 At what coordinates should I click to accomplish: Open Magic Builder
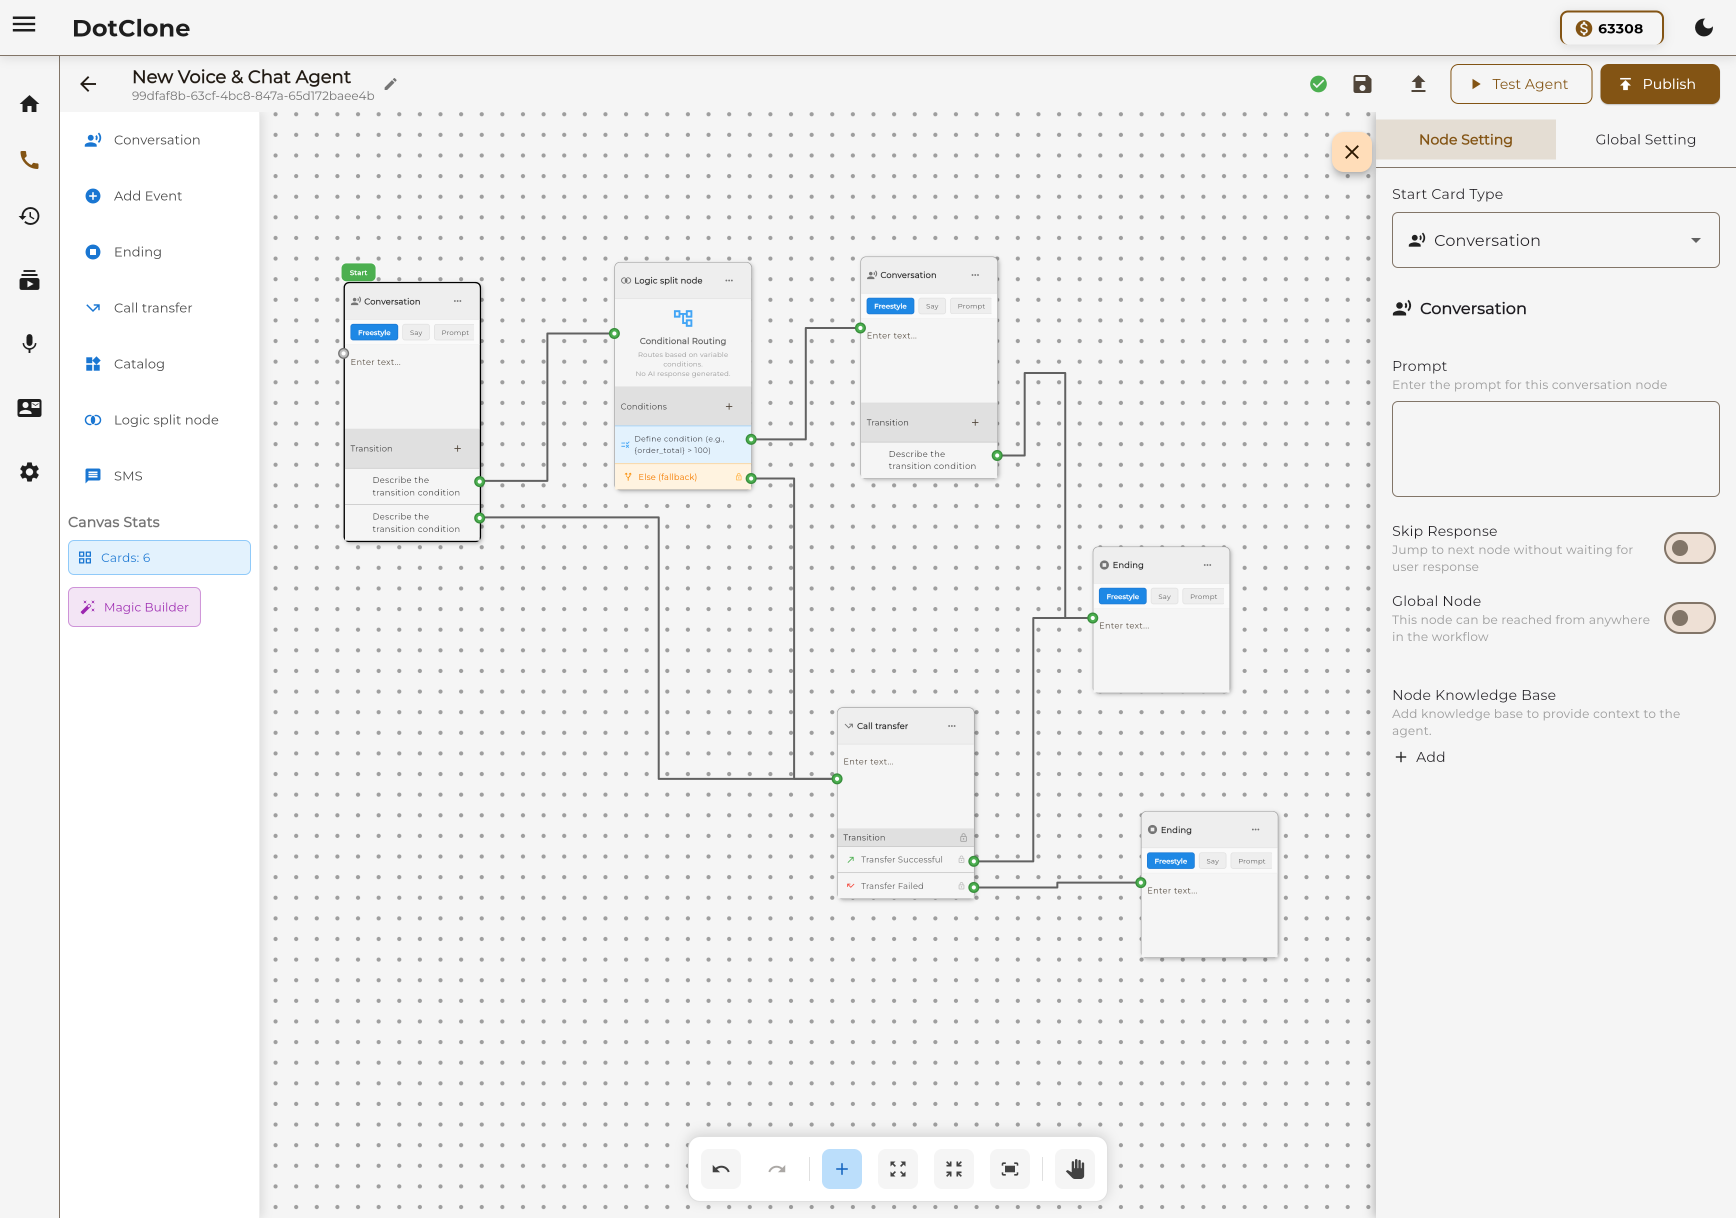click(x=134, y=607)
